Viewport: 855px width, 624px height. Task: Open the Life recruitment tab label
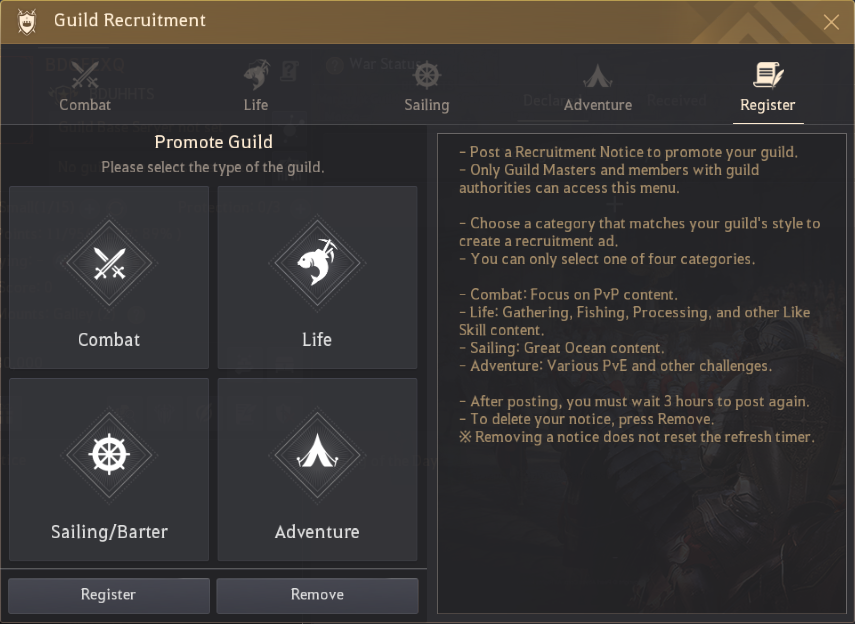[x=256, y=104]
